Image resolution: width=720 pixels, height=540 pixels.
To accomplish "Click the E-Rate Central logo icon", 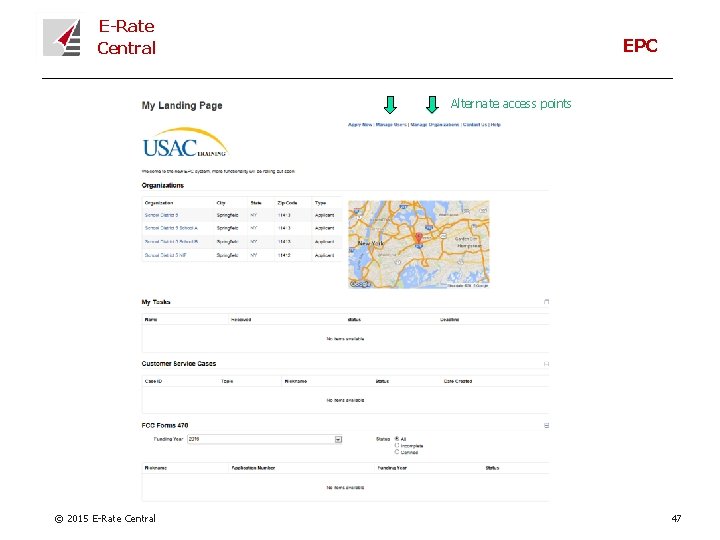I will (62, 37).
